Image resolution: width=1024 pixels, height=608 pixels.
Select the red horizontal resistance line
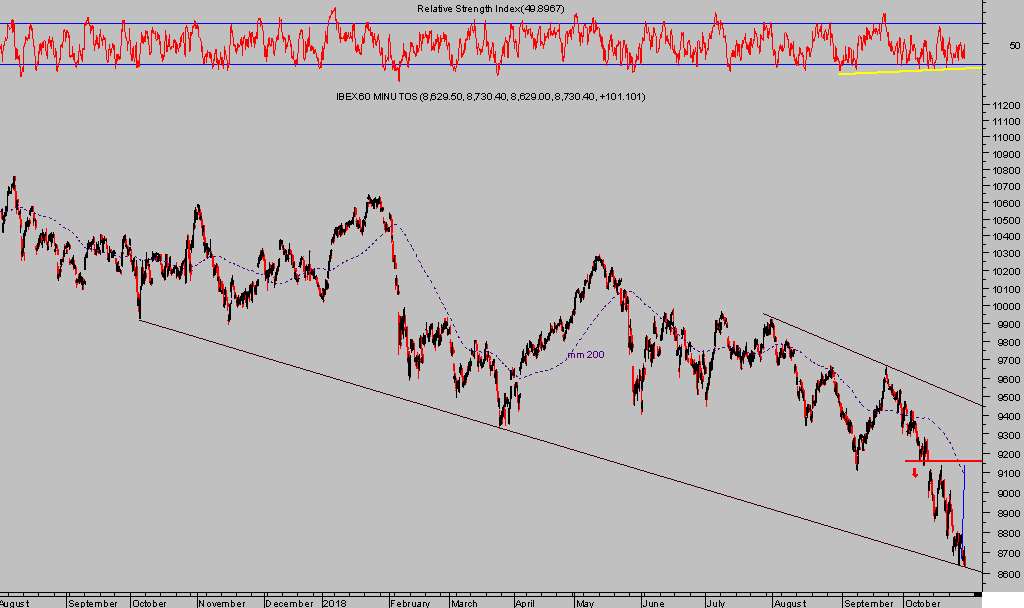tap(942, 461)
